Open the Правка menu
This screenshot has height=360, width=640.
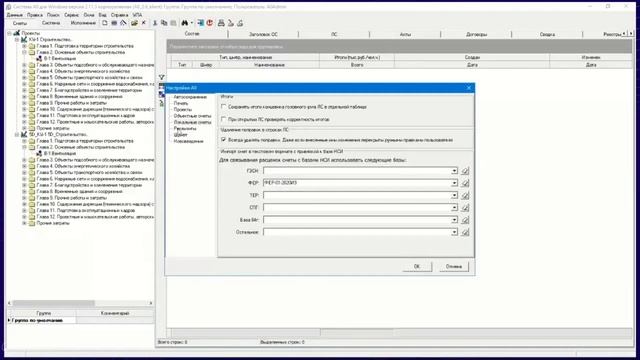(35, 15)
